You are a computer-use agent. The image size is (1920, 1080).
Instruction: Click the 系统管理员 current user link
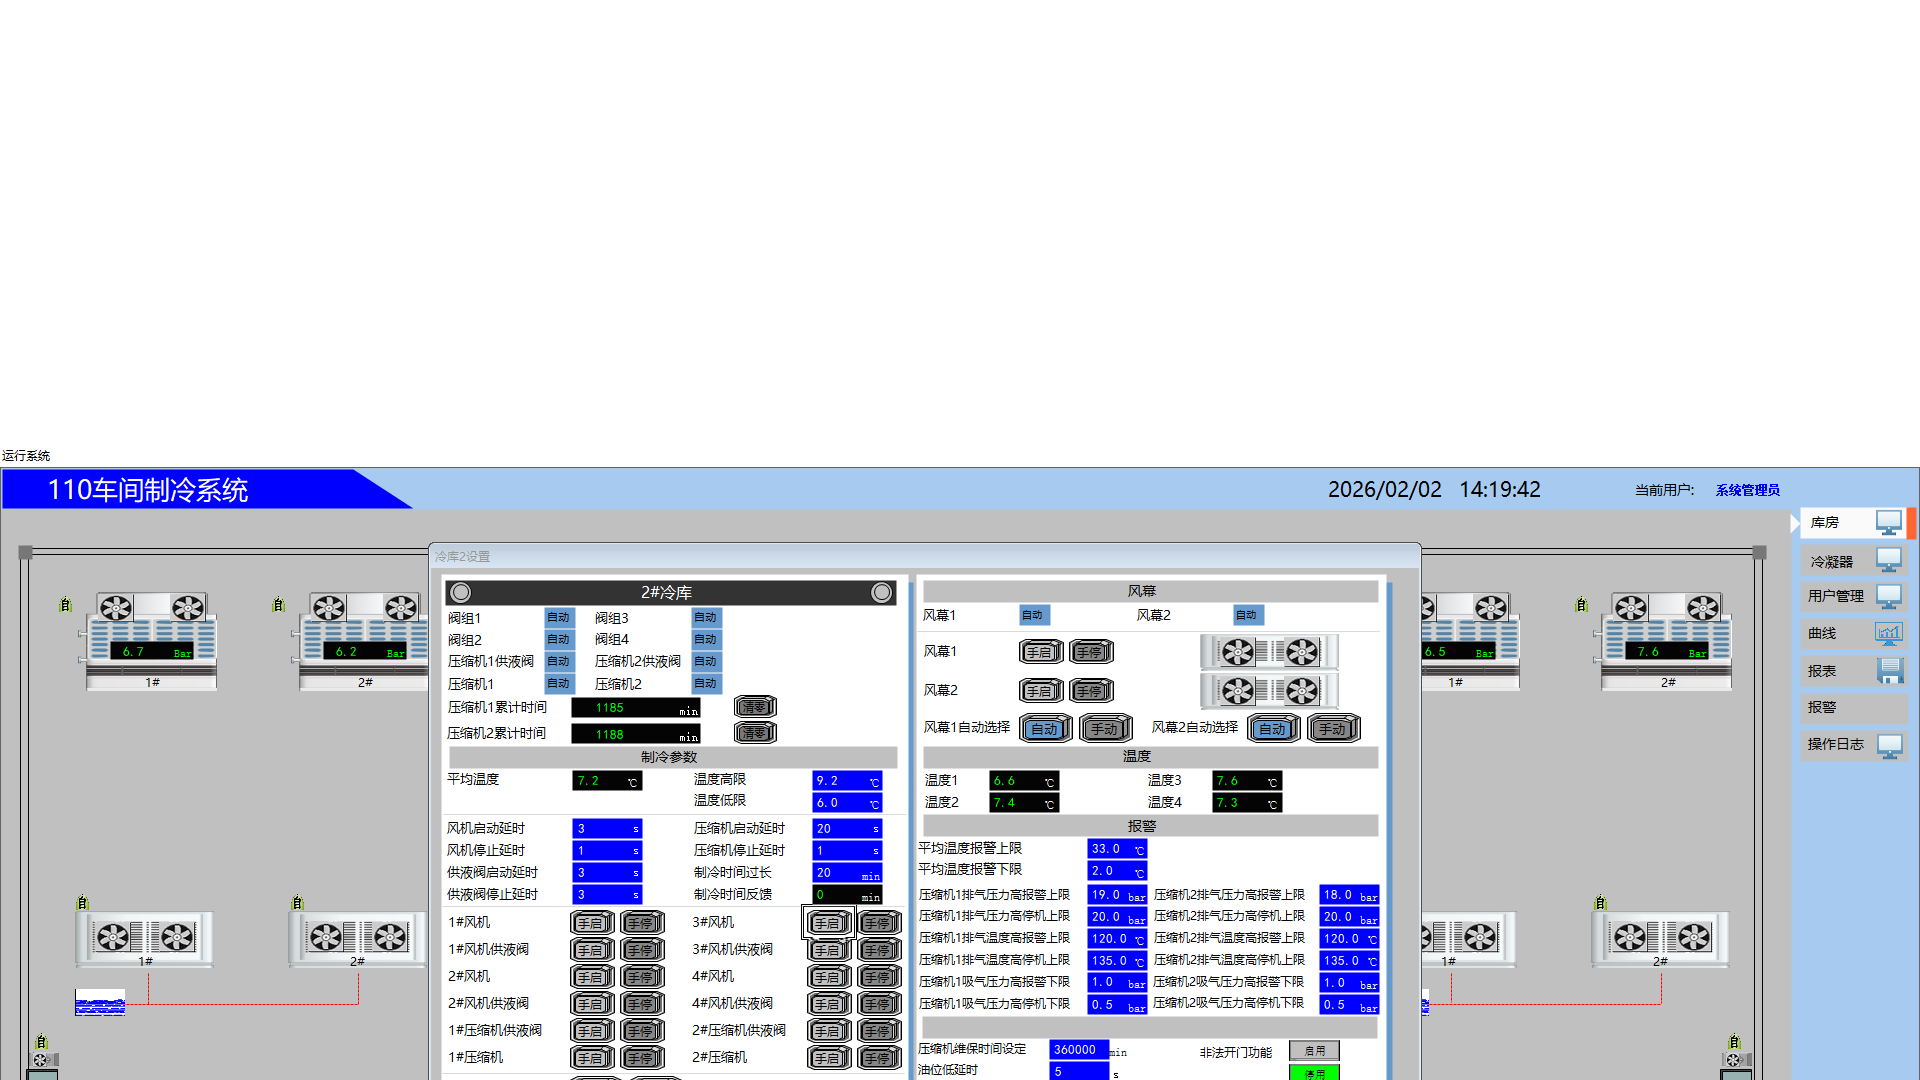point(1747,490)
